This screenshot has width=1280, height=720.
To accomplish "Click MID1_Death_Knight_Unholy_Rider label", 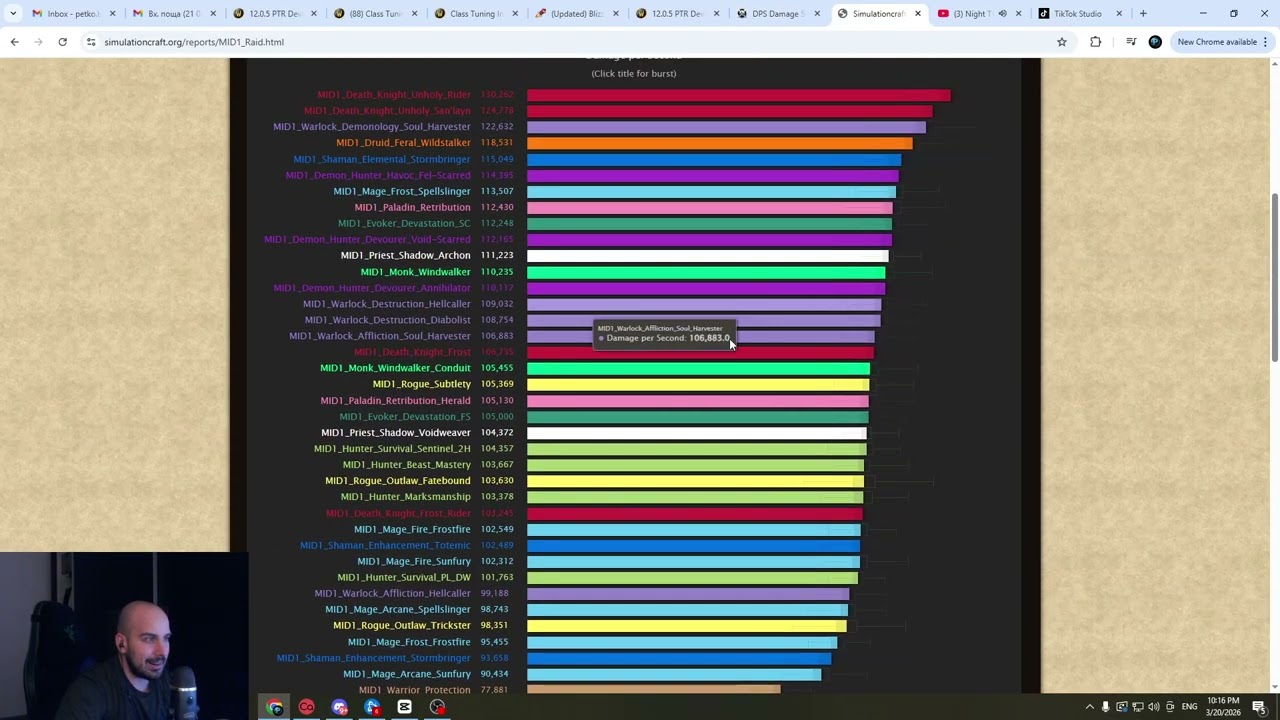I will point(394,95).
